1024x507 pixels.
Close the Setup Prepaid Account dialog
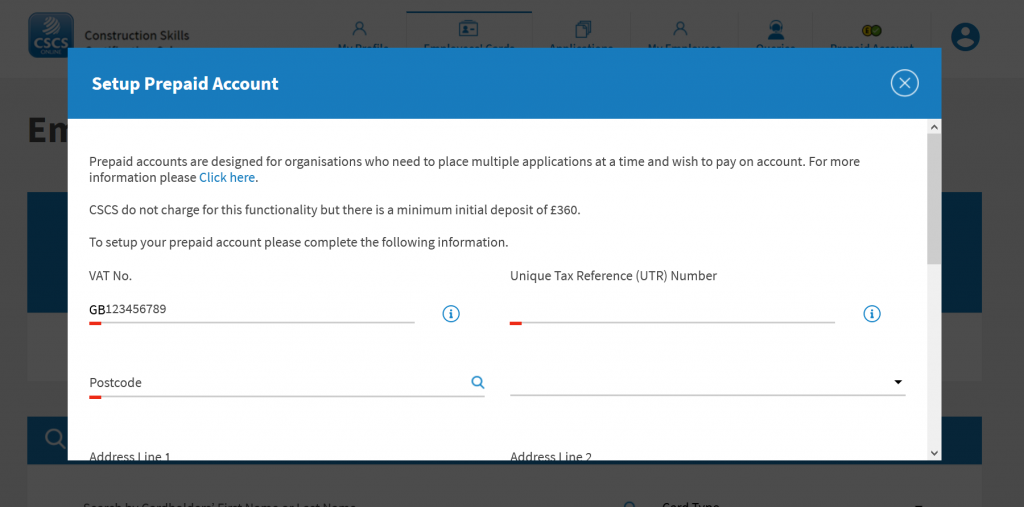[904, 83]
